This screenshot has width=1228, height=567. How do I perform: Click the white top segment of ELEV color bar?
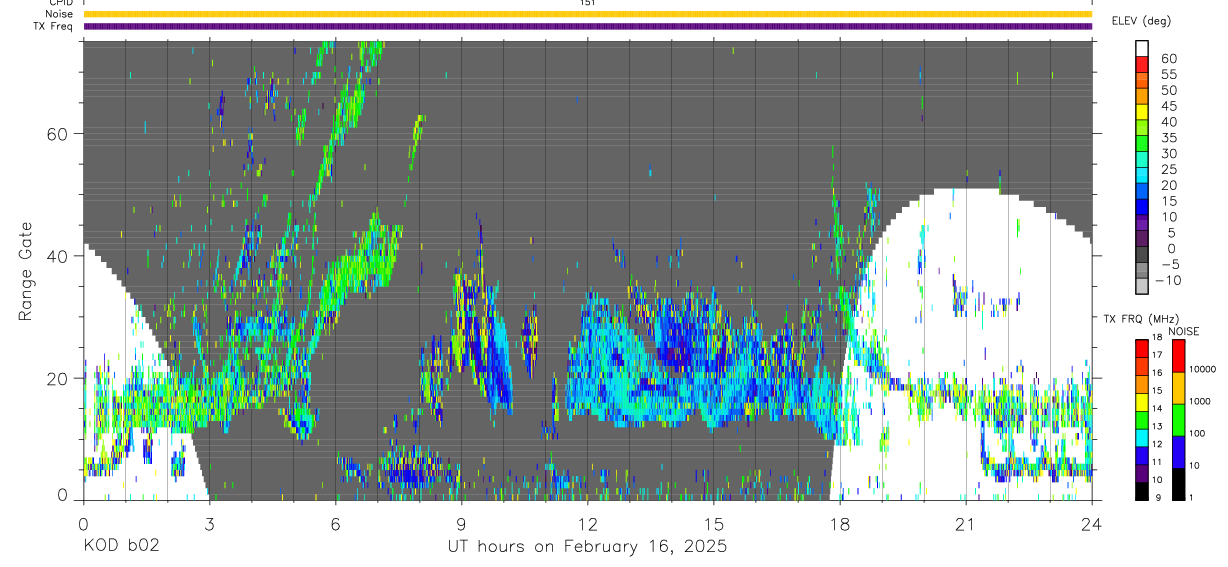click(1142, 48)
